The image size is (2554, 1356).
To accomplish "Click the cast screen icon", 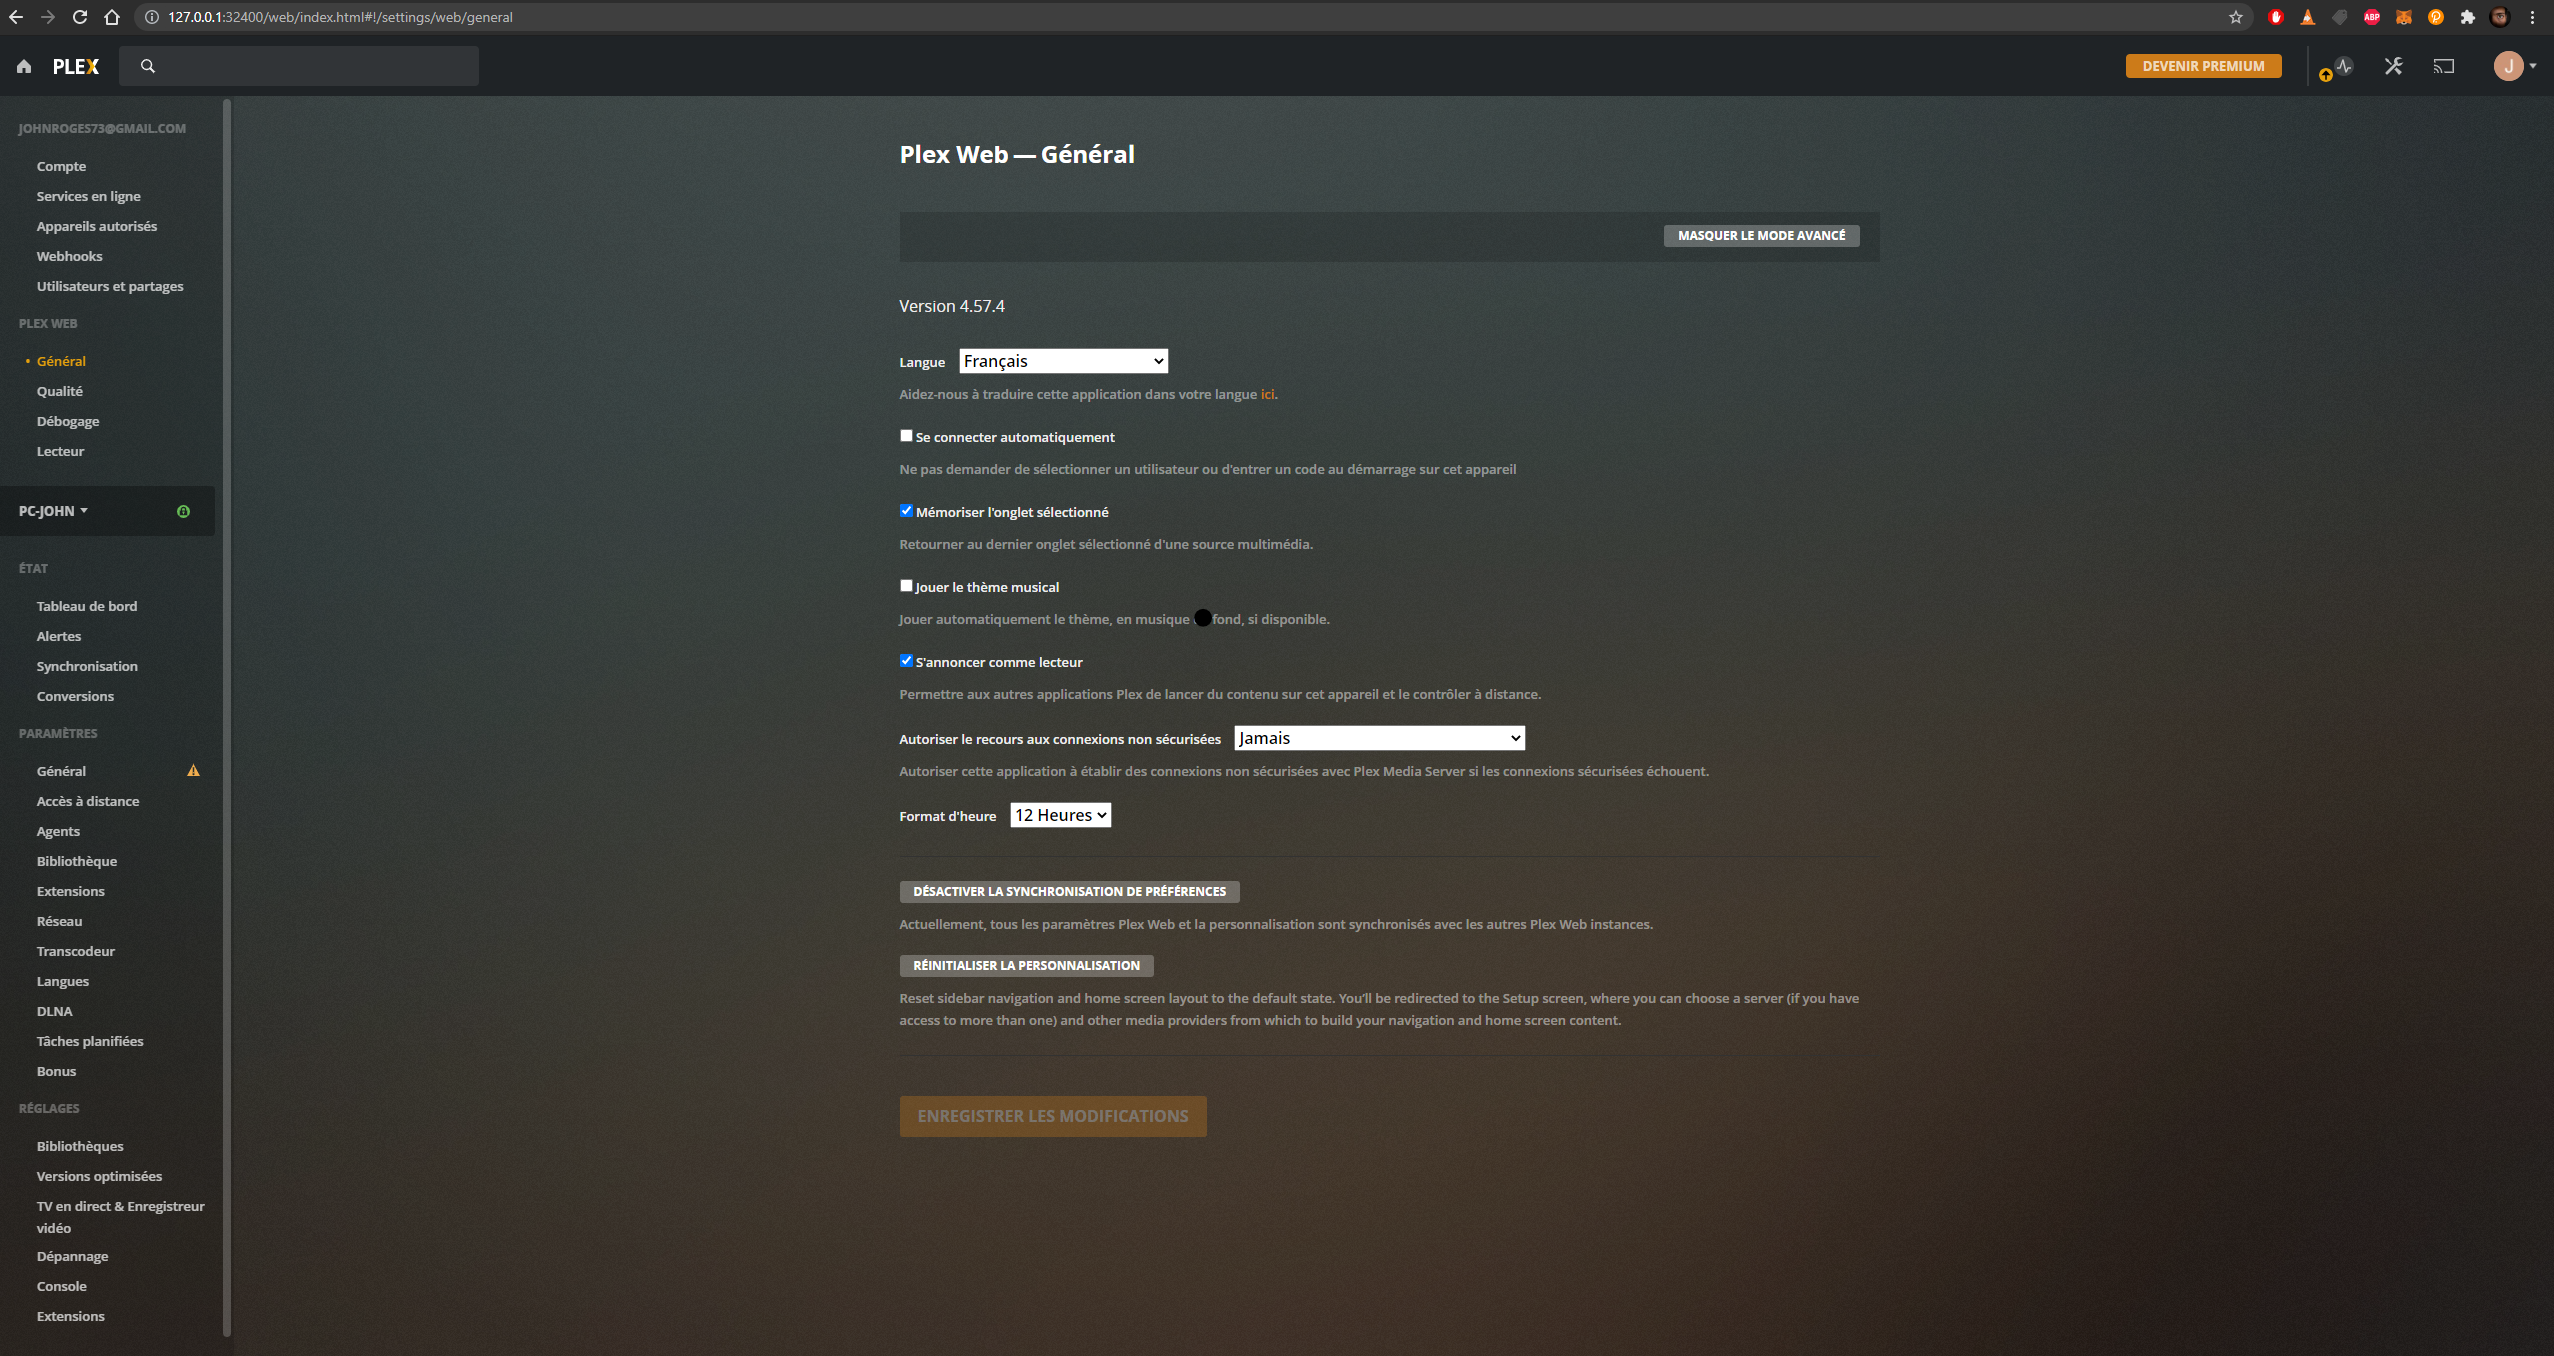I will 2443,66.
